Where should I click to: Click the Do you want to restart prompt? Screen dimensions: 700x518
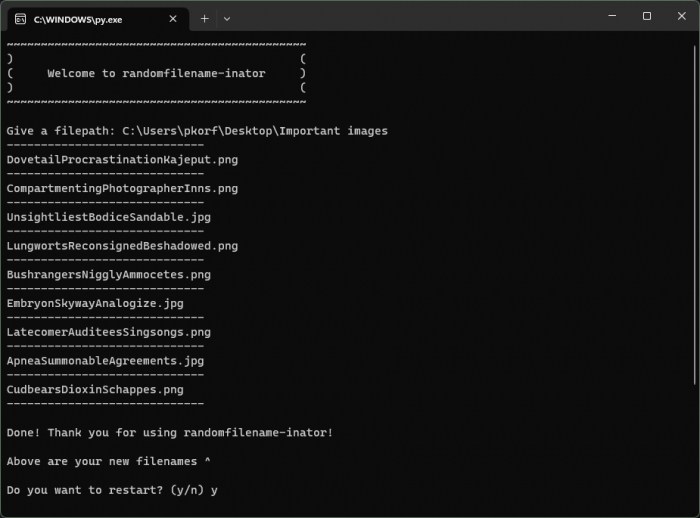click(x=112, y=490)
